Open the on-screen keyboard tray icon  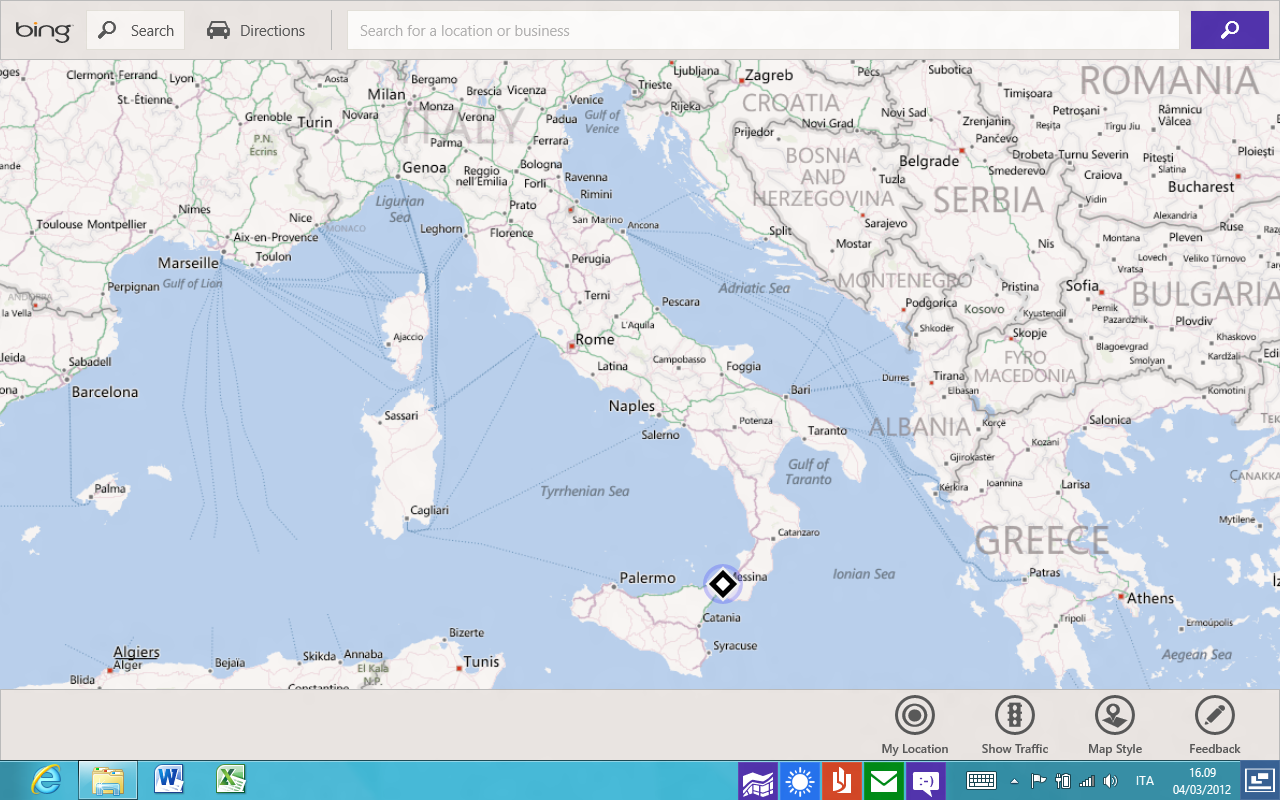click(x=981, y=781)
